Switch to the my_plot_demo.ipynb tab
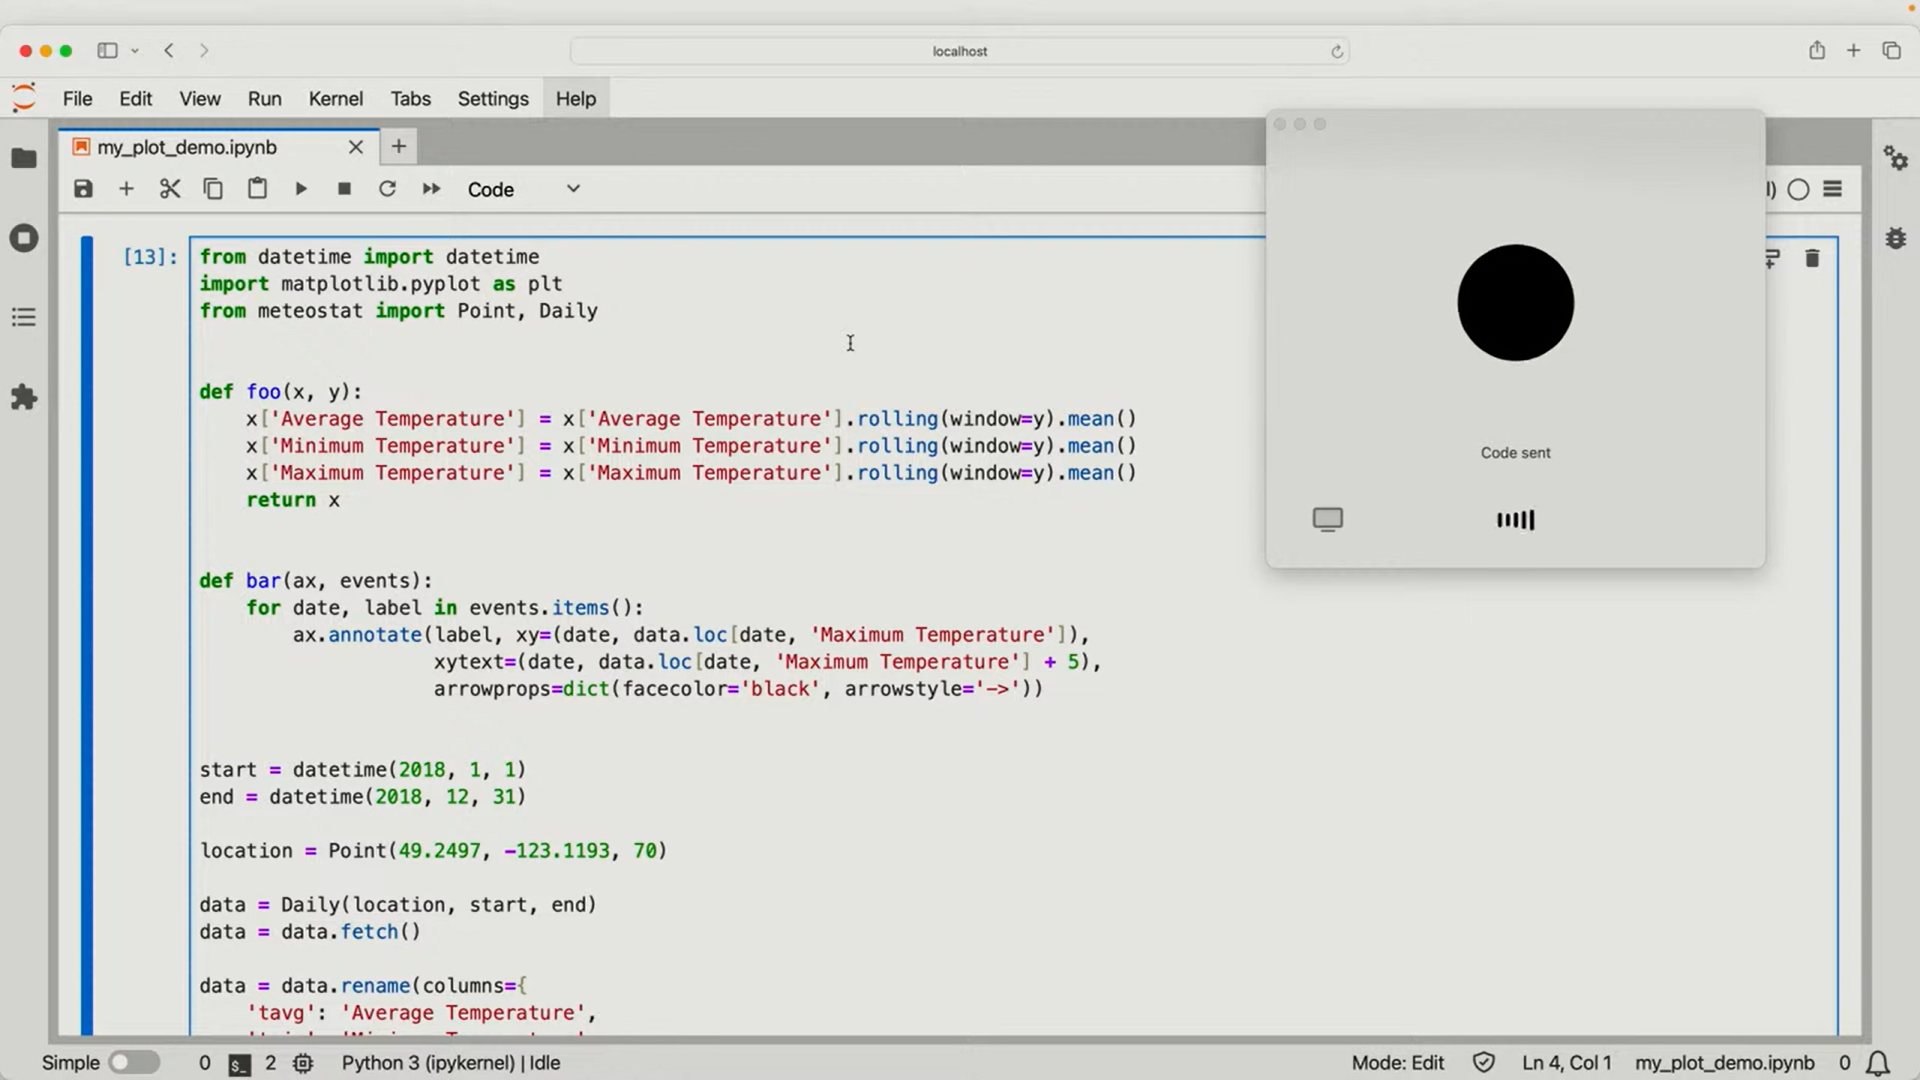1920x1080 pixels. coord(187,147)
